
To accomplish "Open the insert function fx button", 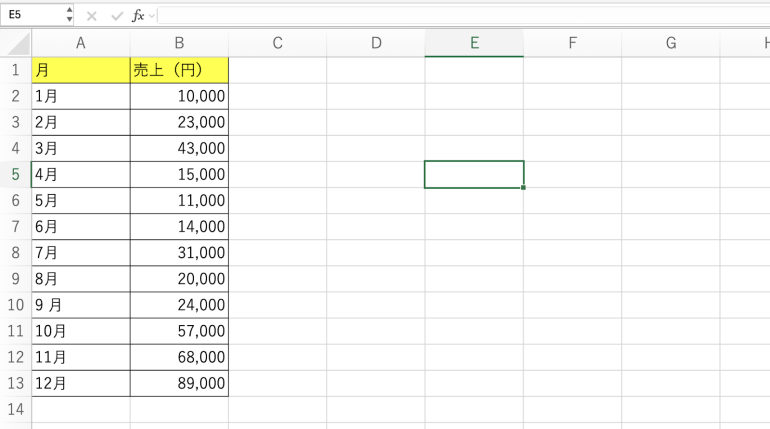I will (138, 16).
